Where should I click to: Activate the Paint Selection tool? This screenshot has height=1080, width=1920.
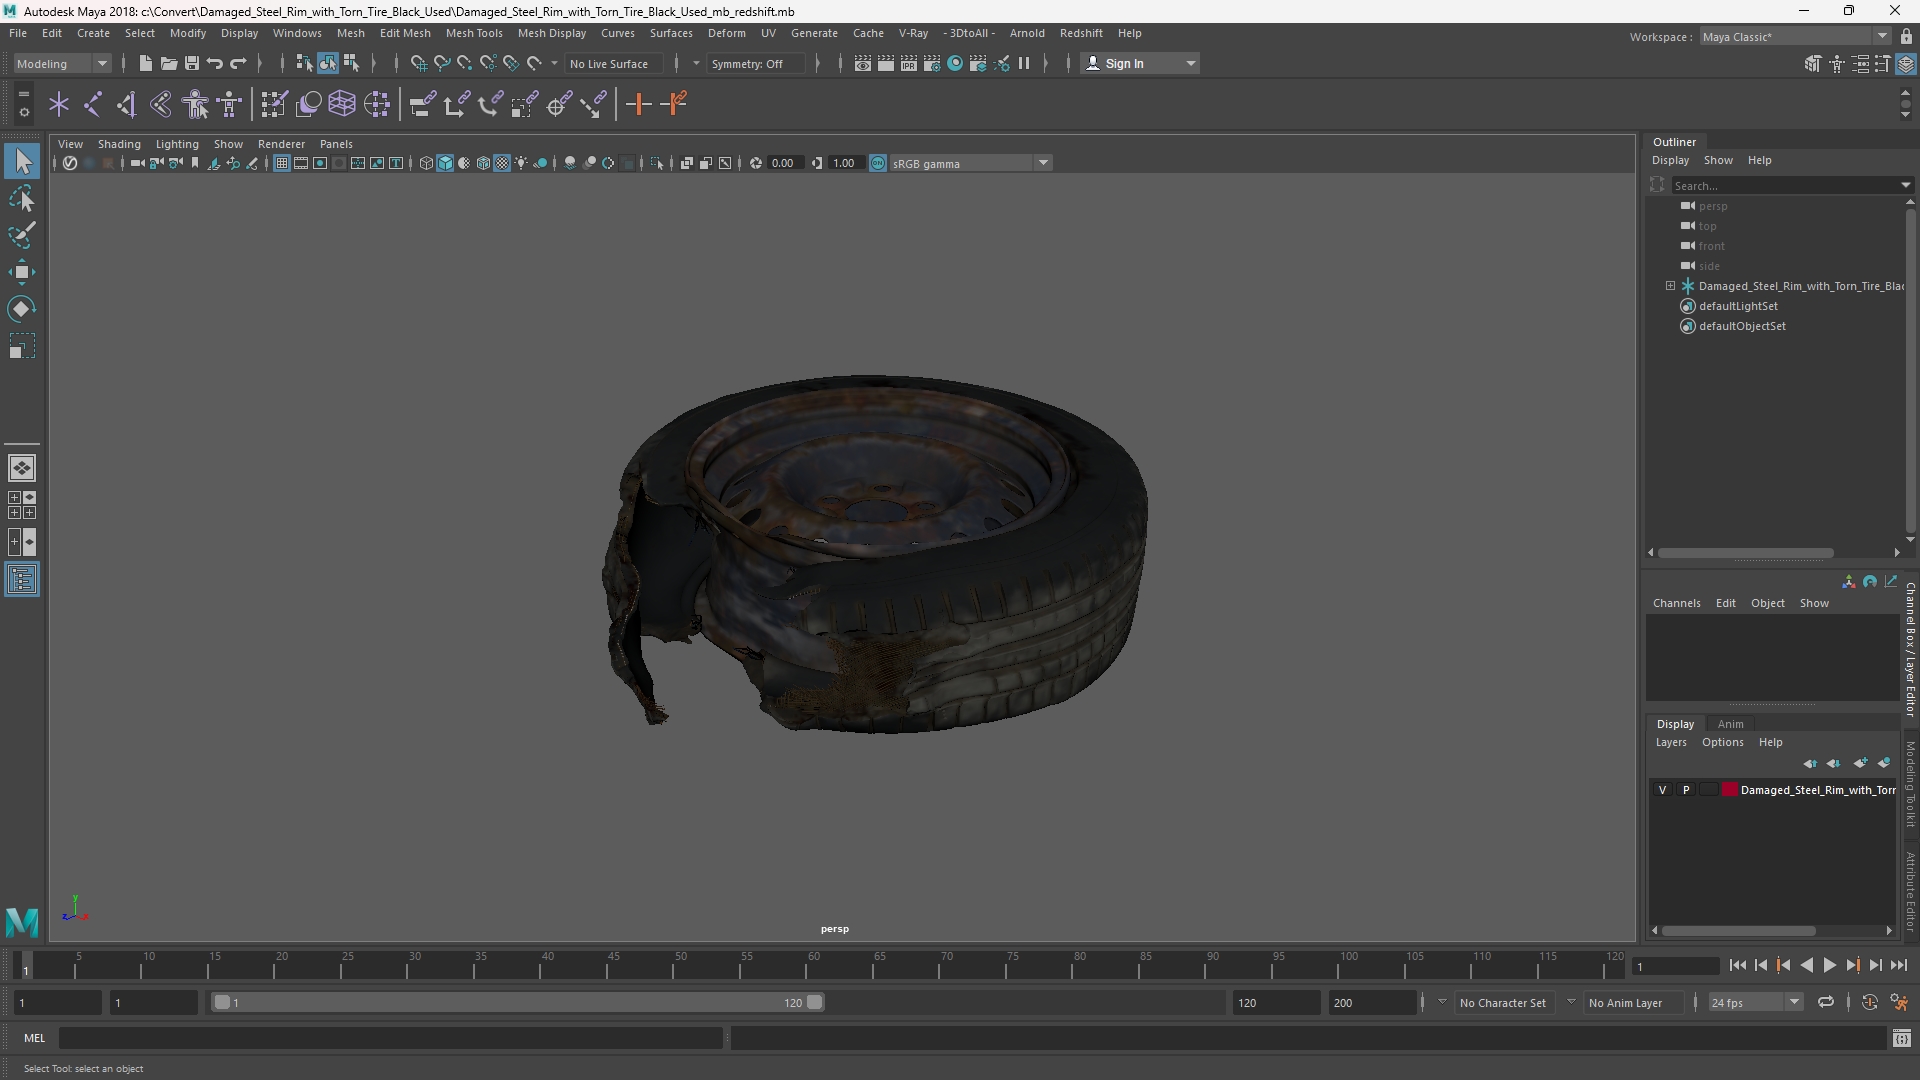22,235
